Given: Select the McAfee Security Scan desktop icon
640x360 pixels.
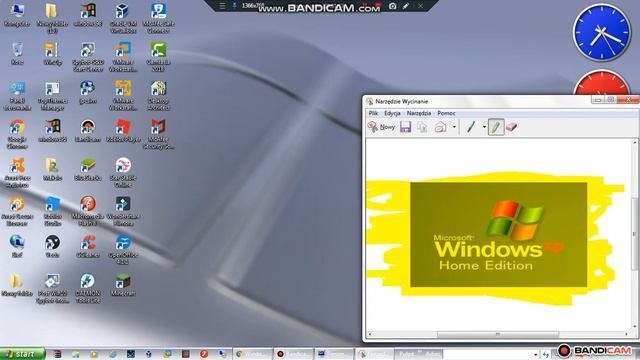Looking at the screenshot, I should [x=158, y=133].
